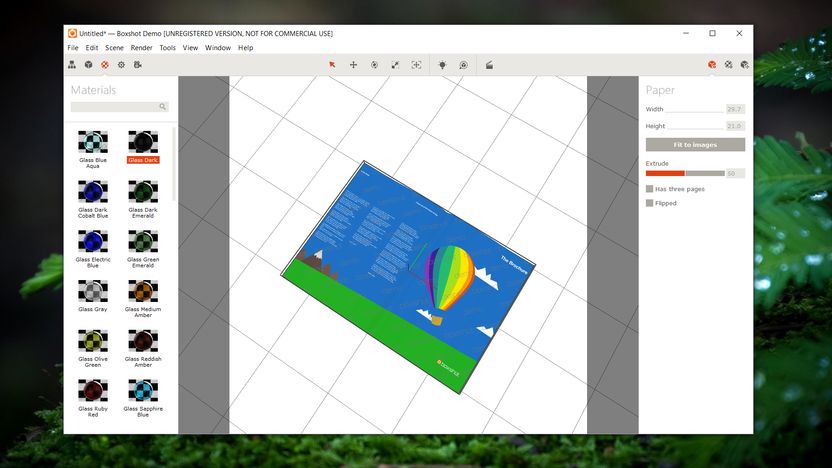Click the preview render magnifier icon
The height and width of the screenshot is (468, 832).
(x=463, y=65)
